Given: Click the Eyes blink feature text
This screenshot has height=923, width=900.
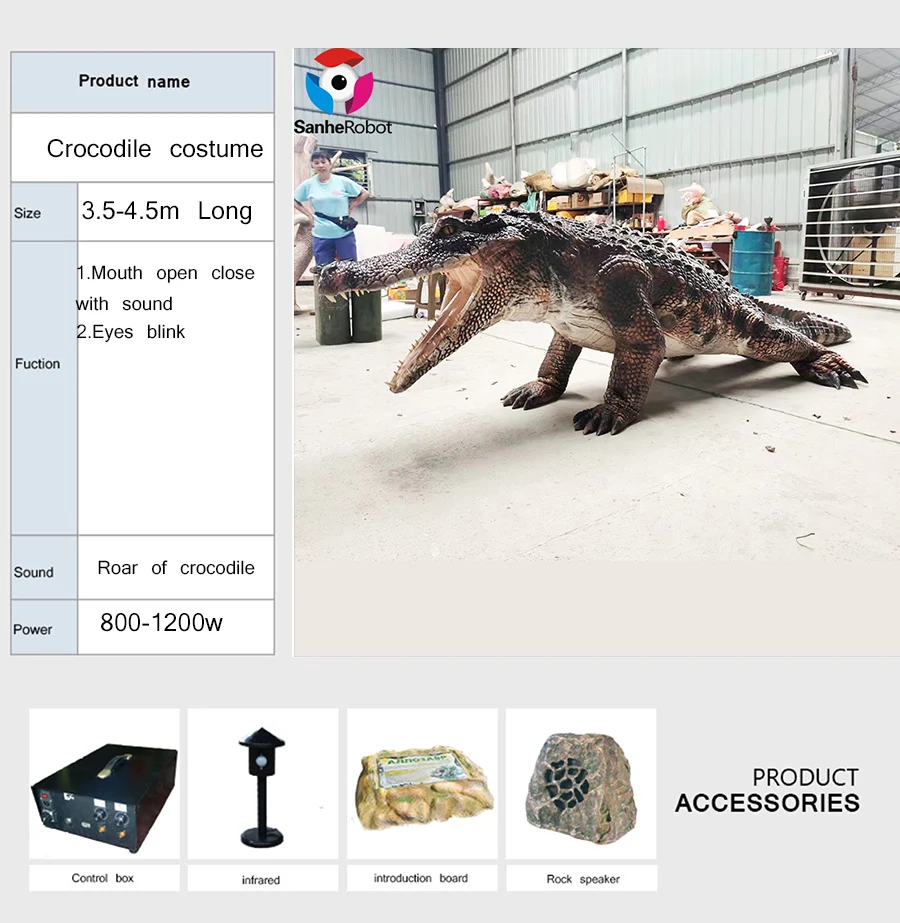Looking at the screenshot, I should tap(131, 332).
